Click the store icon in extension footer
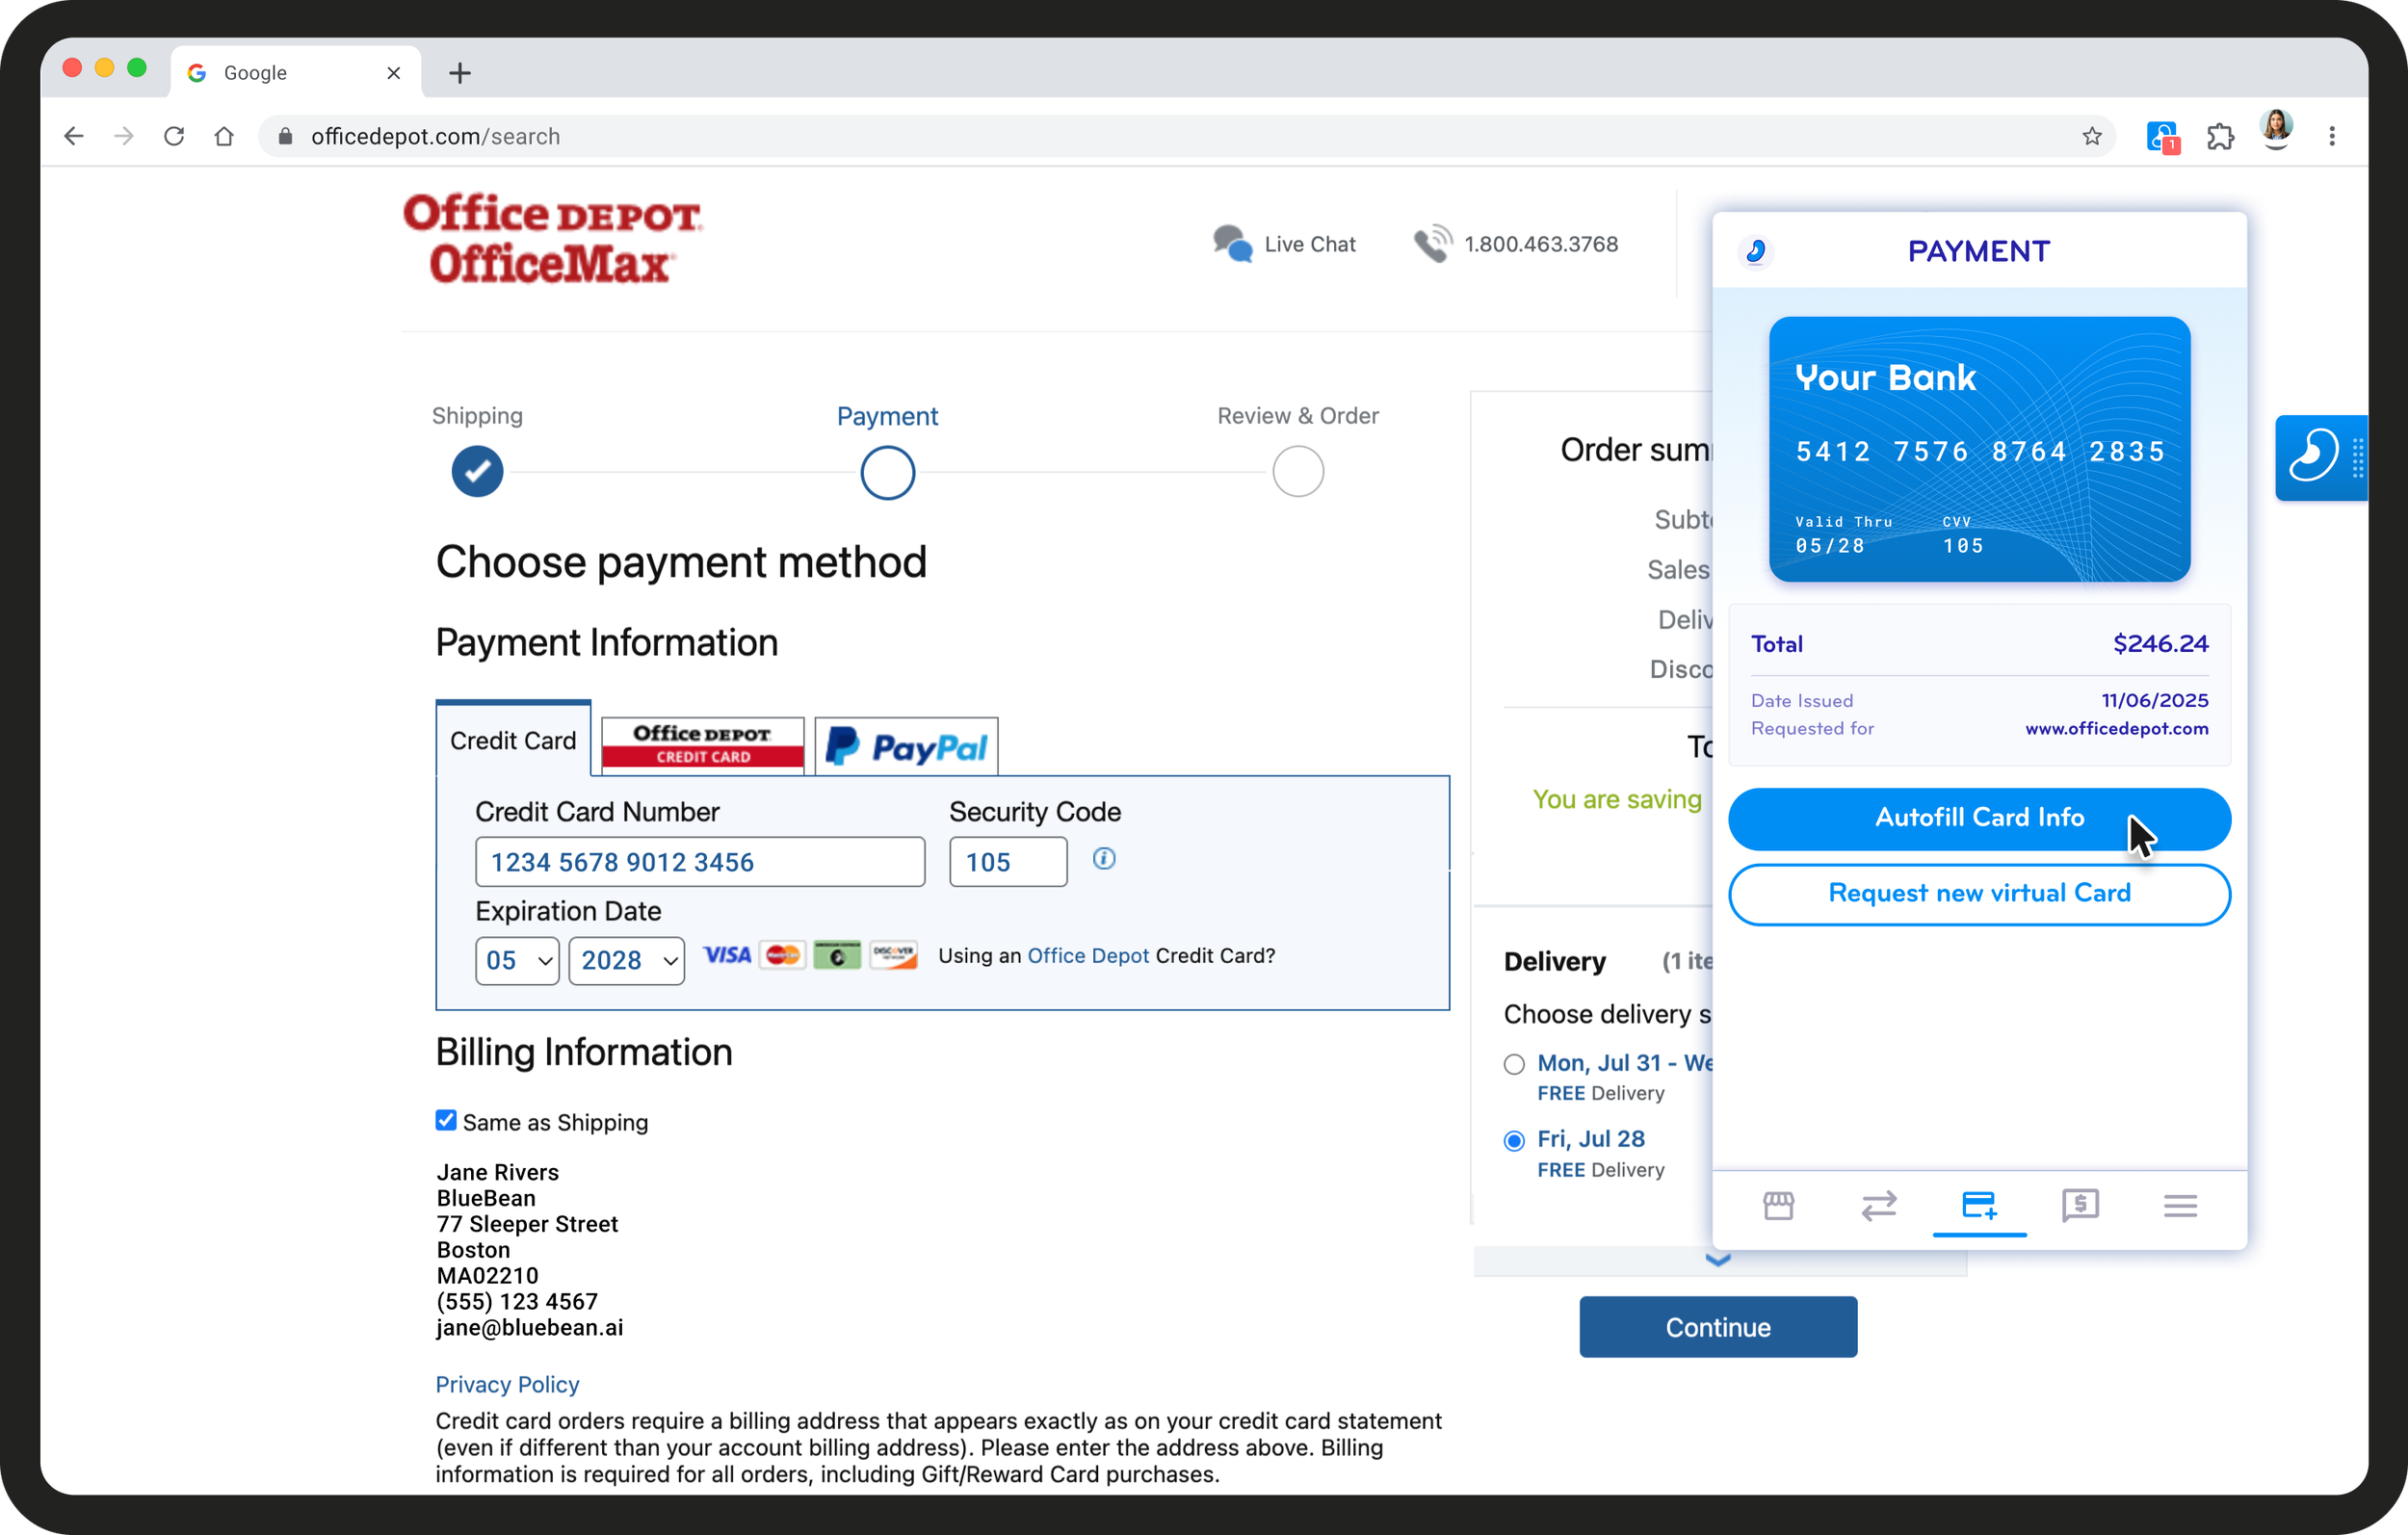2408x1535 pixels. pos(1778,1205)
